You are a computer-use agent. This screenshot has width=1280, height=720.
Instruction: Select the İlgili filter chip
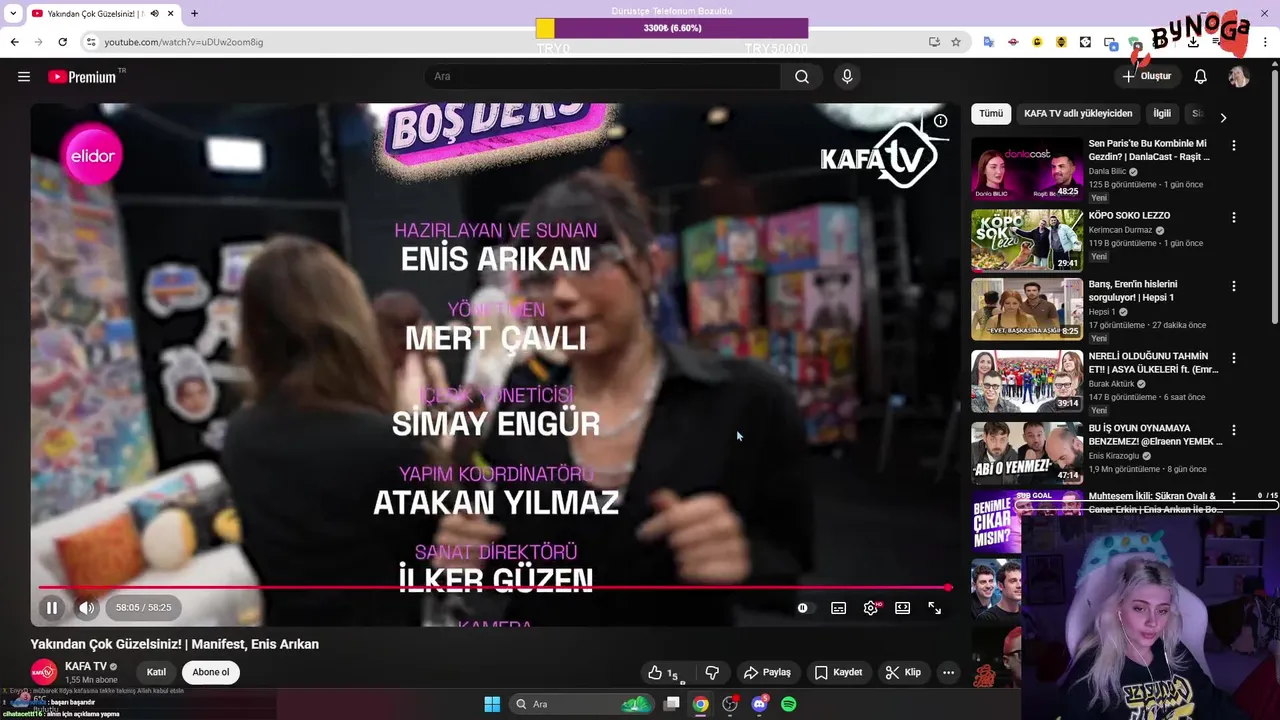pos(1162,114)
